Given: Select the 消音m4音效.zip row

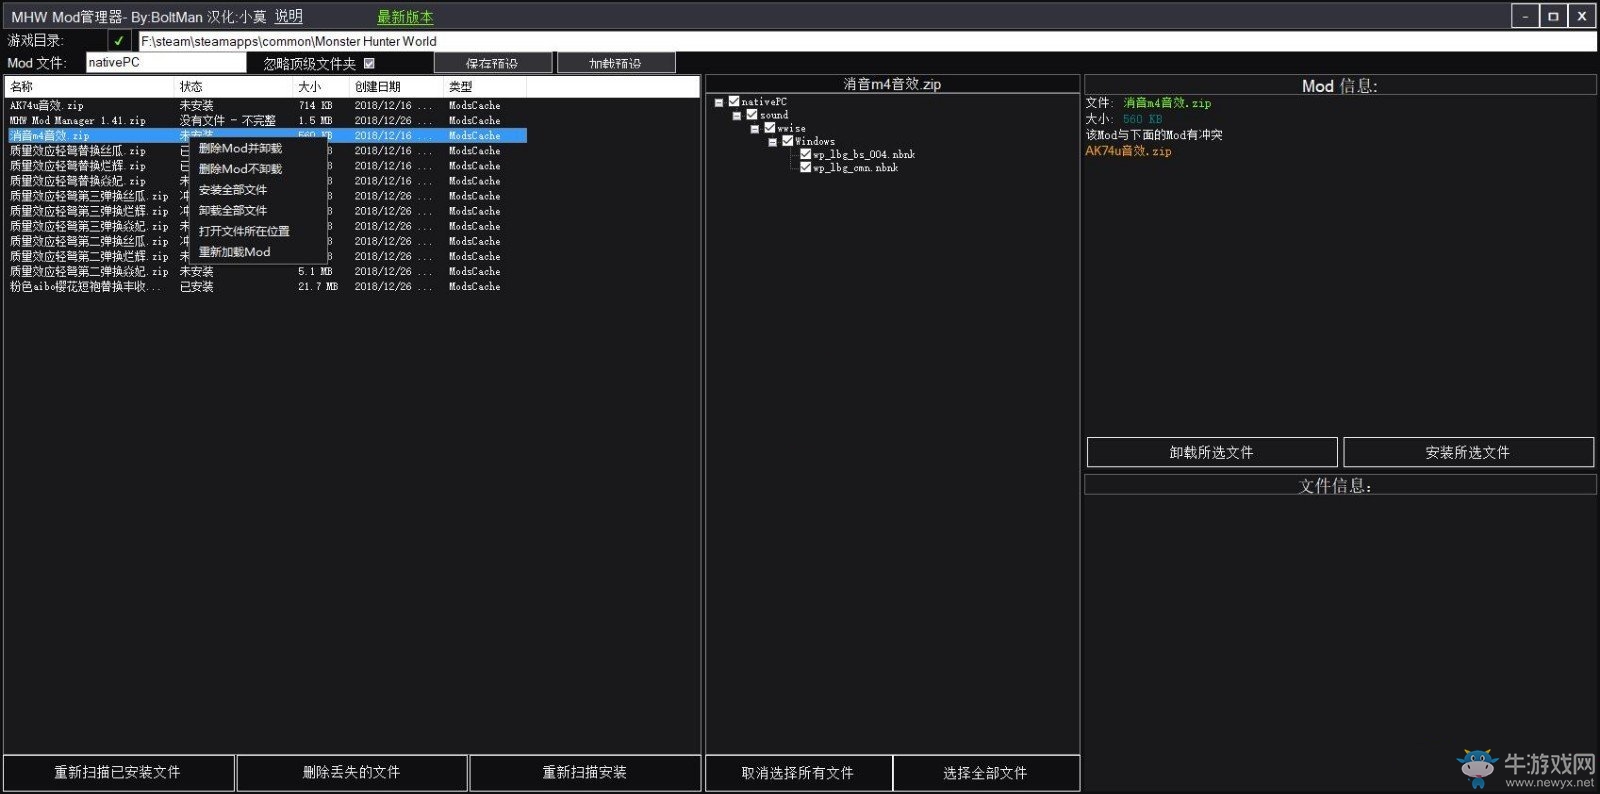Looking at the screenshot, I should [266, 135].
